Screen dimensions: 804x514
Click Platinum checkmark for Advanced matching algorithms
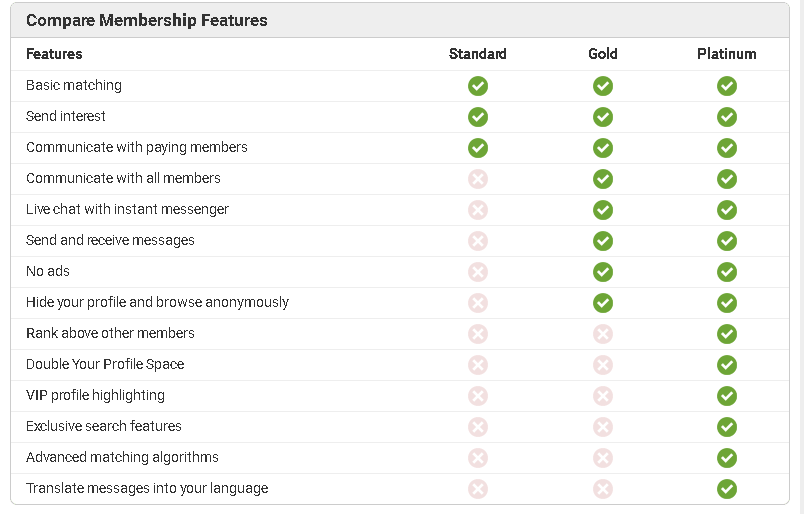point(727,458)
